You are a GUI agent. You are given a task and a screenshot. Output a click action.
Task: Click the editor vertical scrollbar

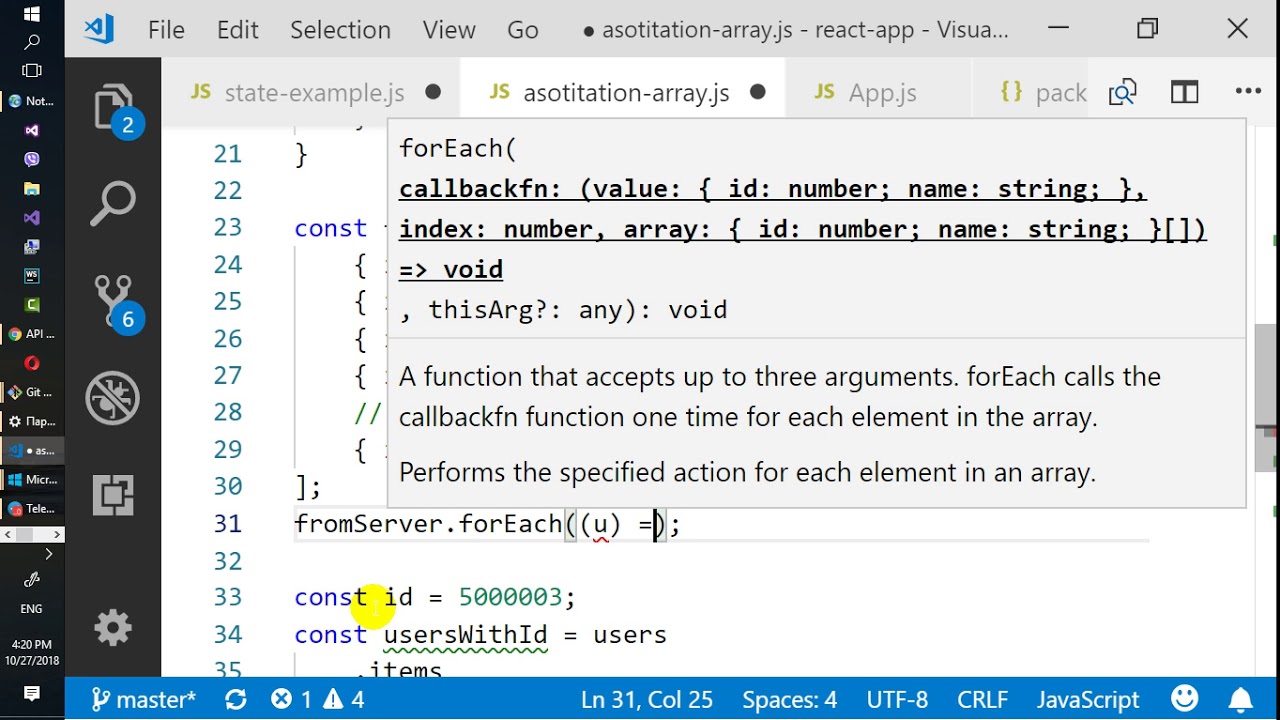pos(1265,397)
